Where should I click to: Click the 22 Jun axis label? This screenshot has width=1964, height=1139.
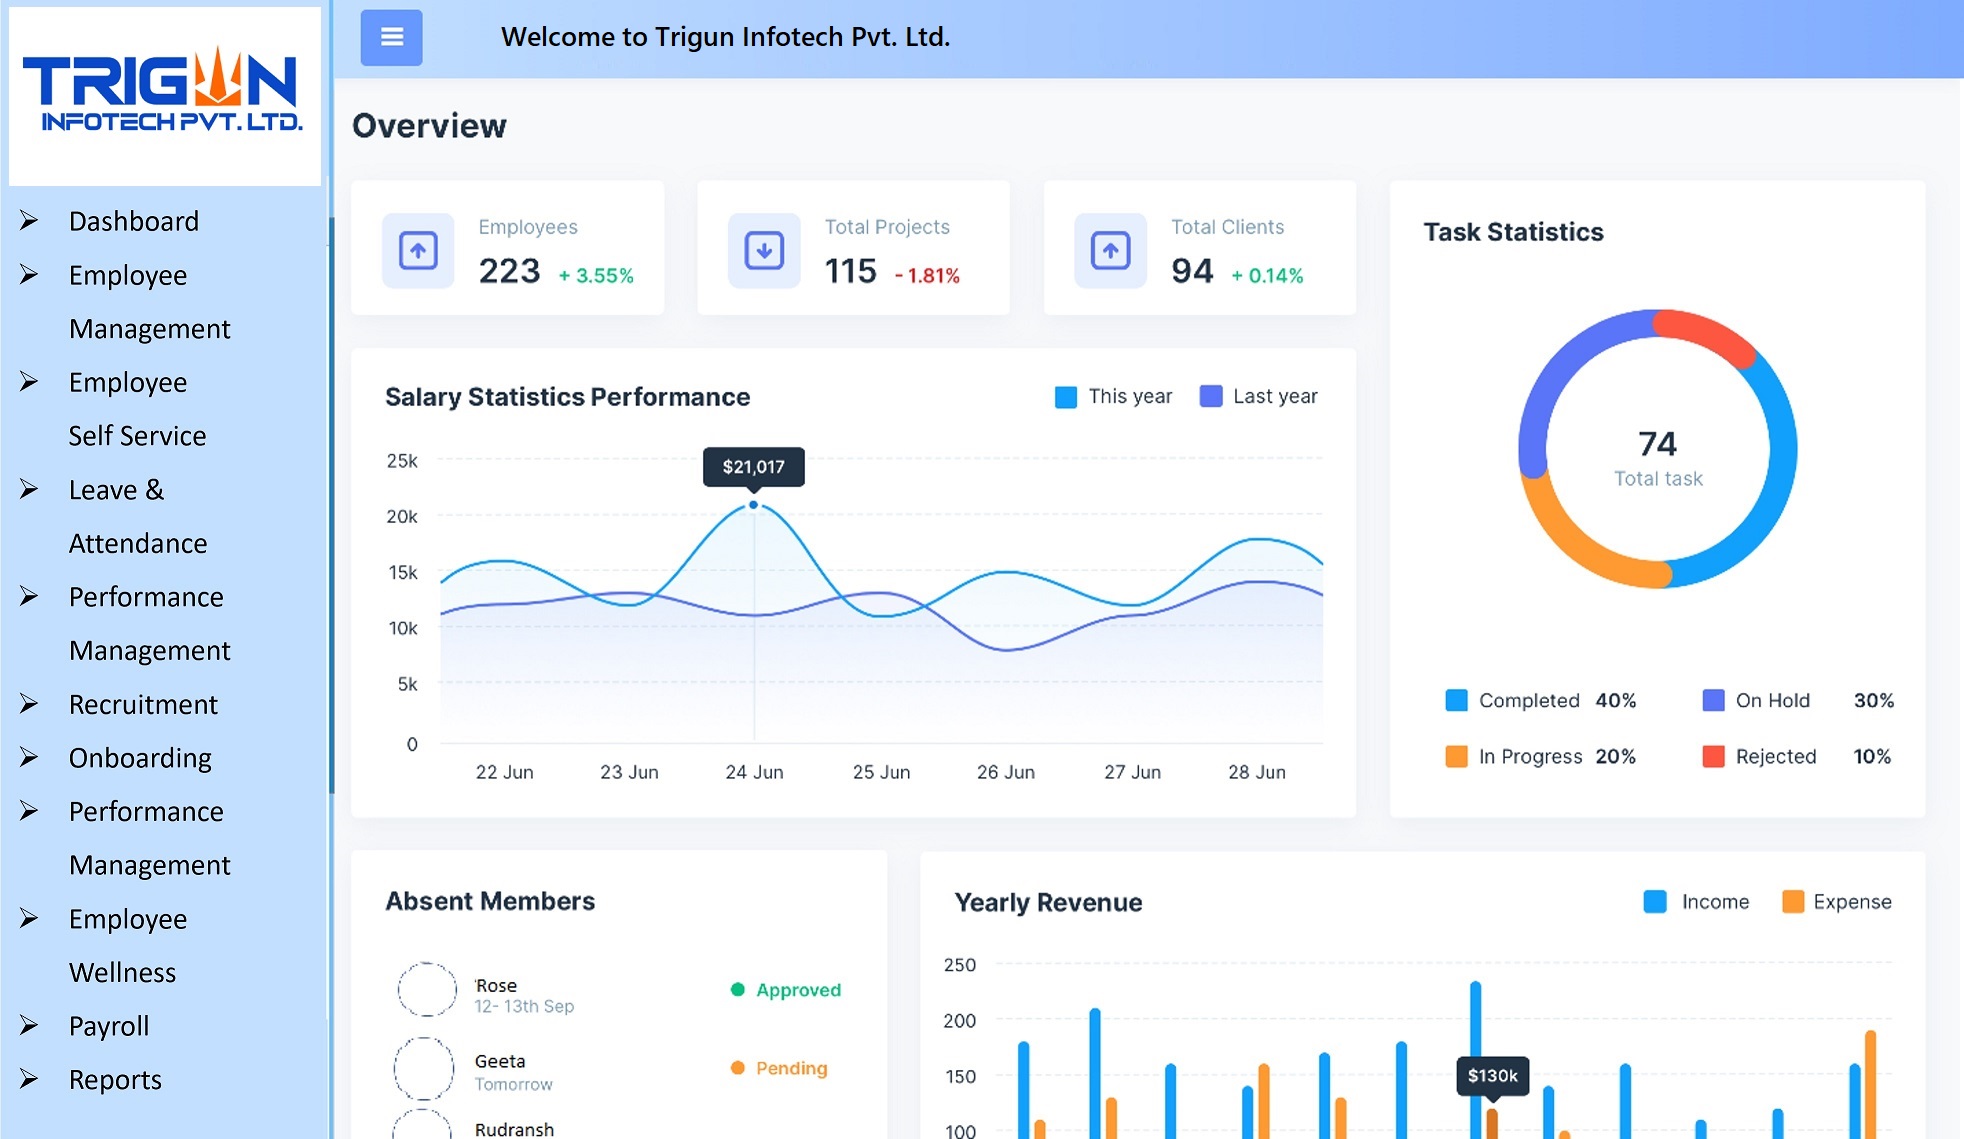(504, 772)
